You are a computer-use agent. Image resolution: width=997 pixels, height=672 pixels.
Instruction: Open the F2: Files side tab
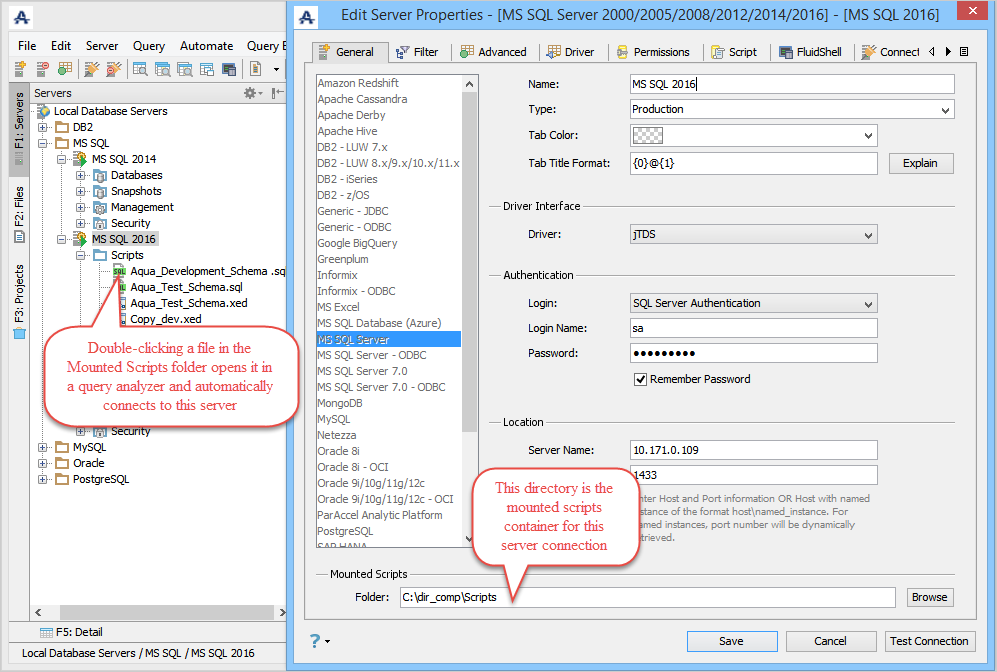19,215
